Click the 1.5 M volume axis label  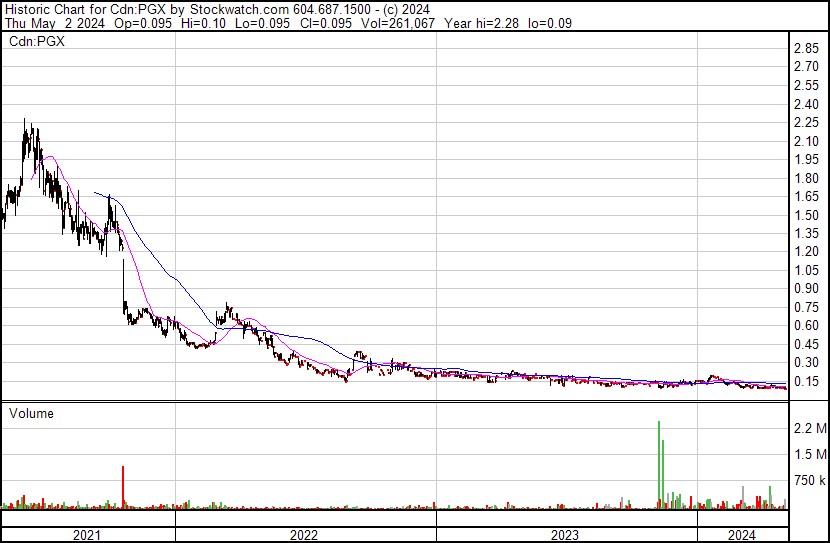pyautogui.click(x=810, y=454)
